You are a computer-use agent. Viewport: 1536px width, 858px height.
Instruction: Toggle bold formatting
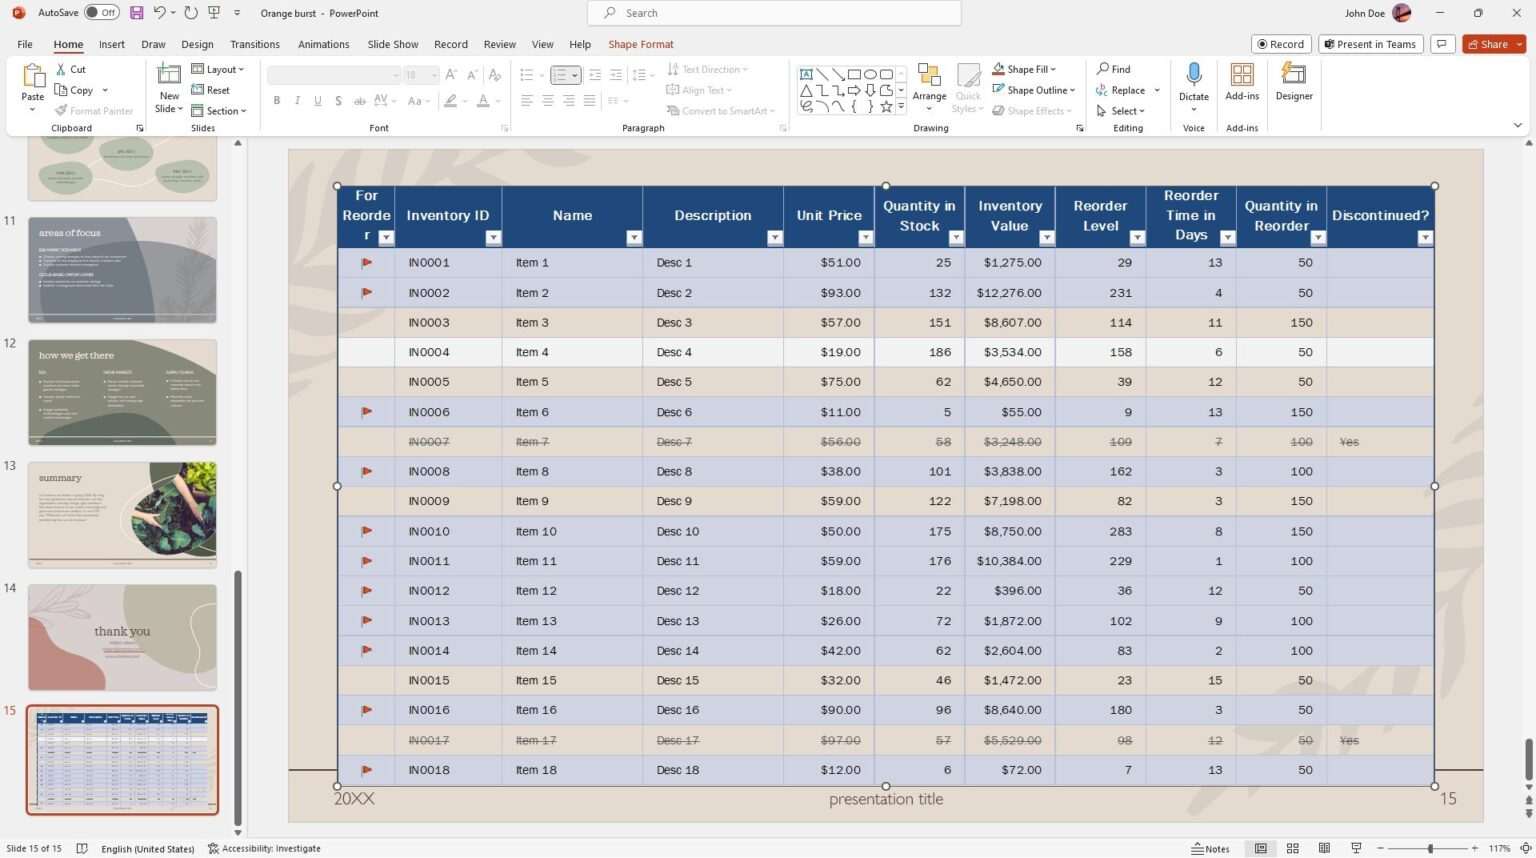[x=277, y=101]
